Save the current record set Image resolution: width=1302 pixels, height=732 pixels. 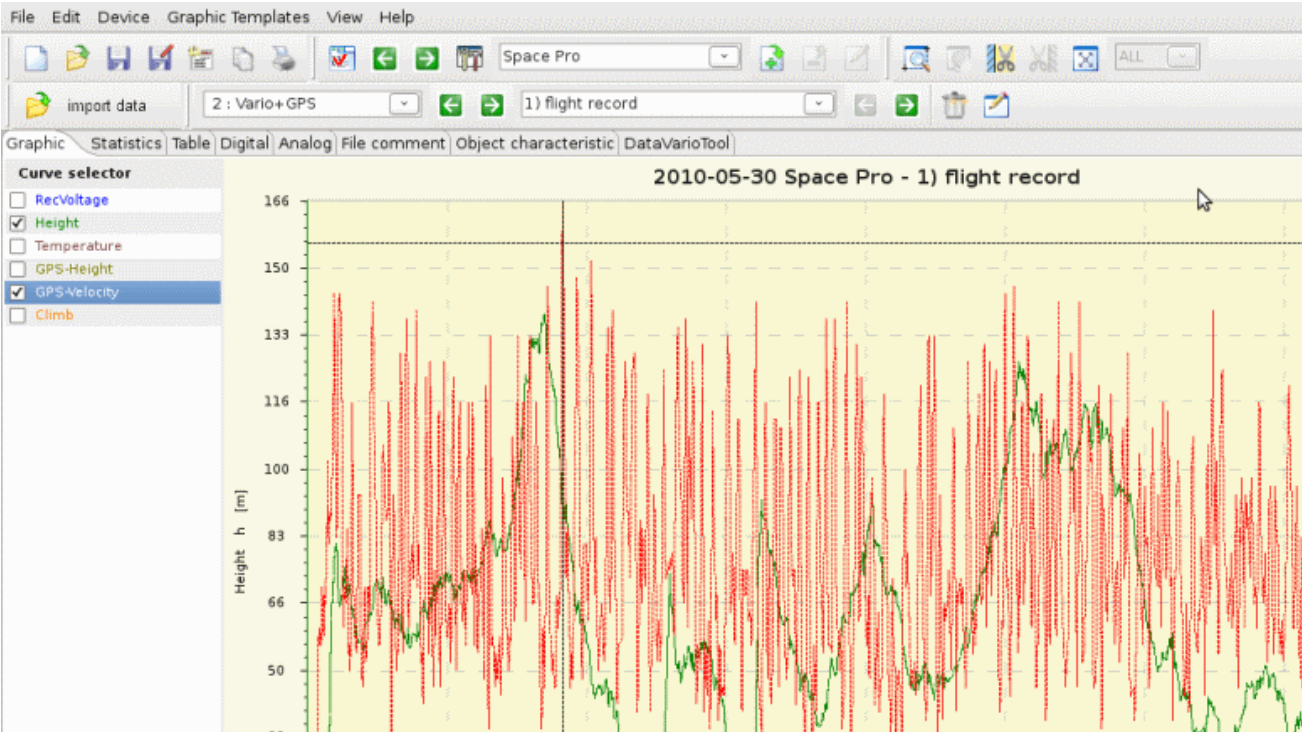point(119,58)
